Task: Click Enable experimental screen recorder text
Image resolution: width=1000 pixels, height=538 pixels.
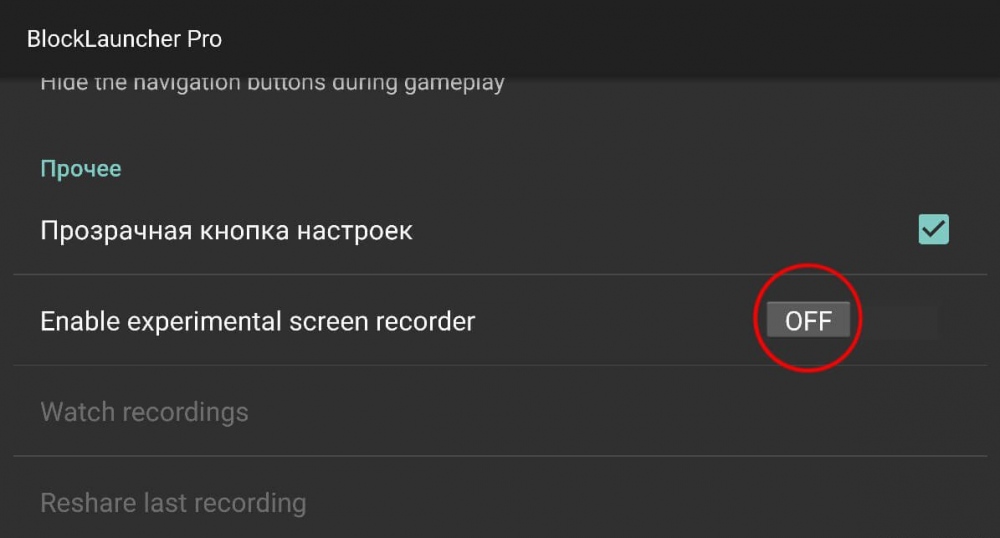Action: point(258,321)
